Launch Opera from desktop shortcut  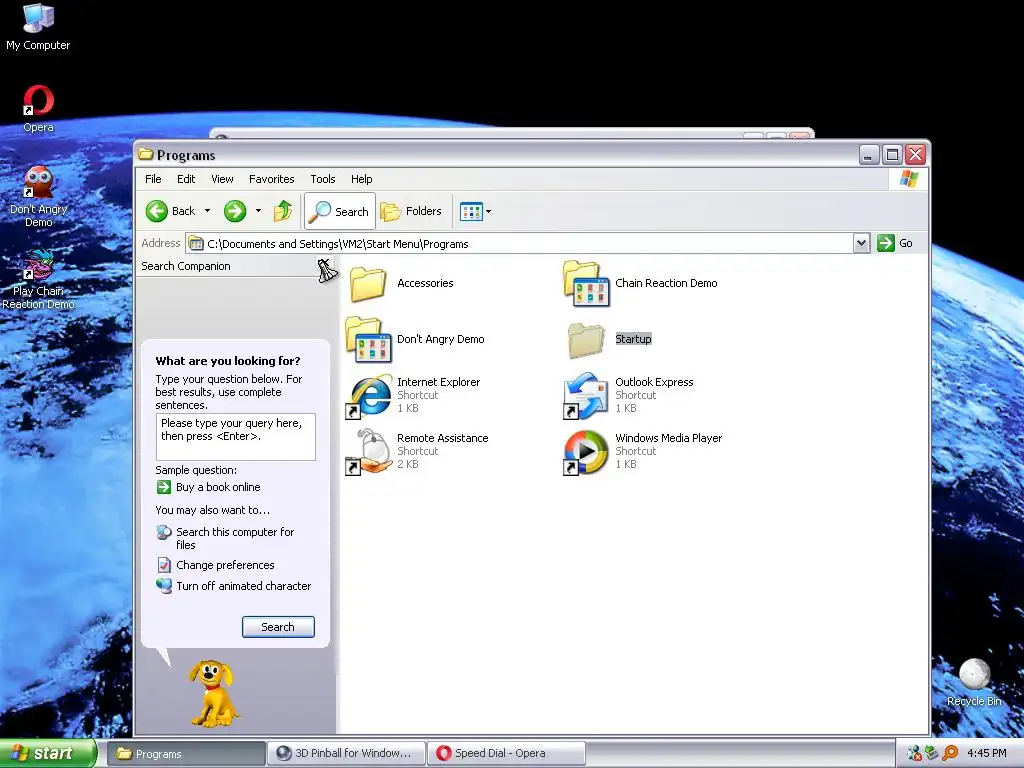pos(38,108)
